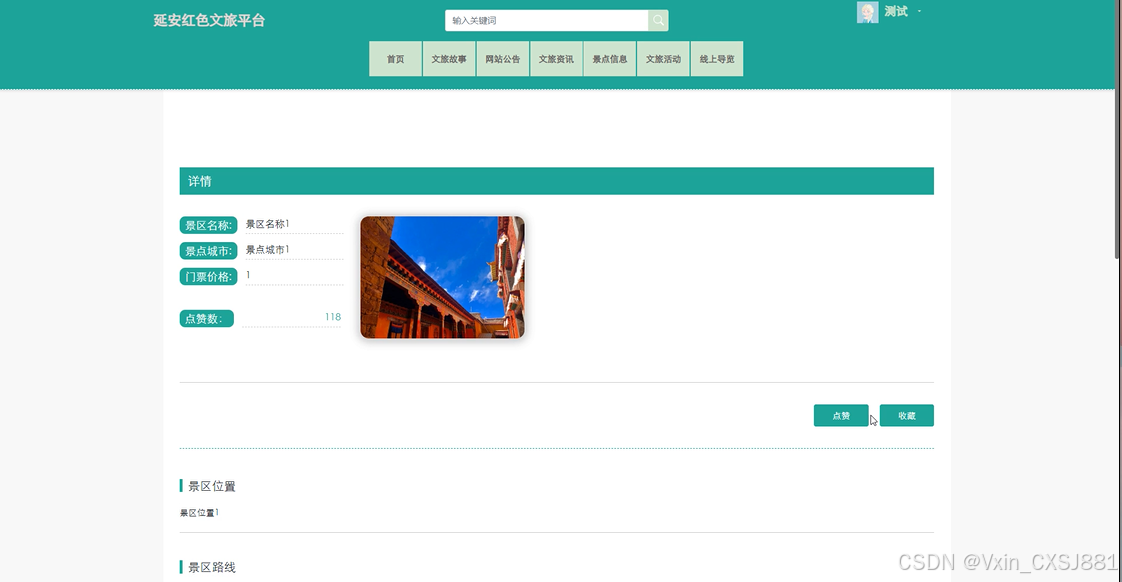This screenshot has height=582, width=1122.
Task: Open the 网站公告 nav tab
Action: tap(502, 59)
